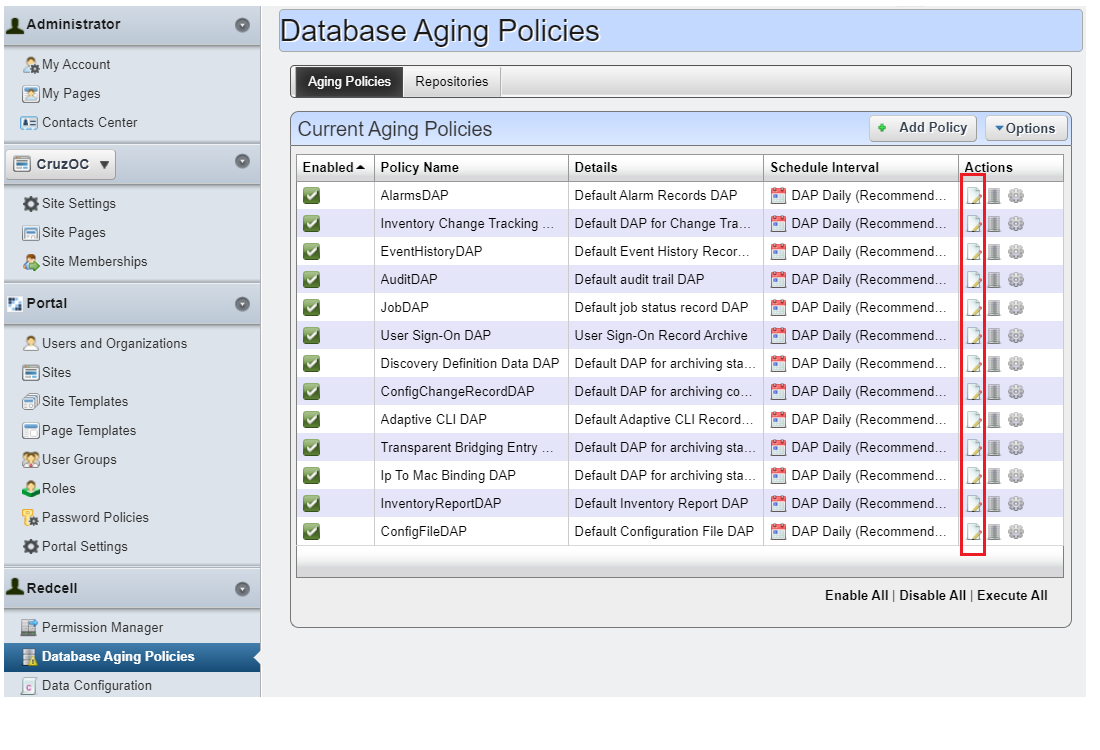Viewport: 1100px width, 750px height.
Task: Toggle the enabled checkmark for AuditDAP
Action: [x=311, y=279]
